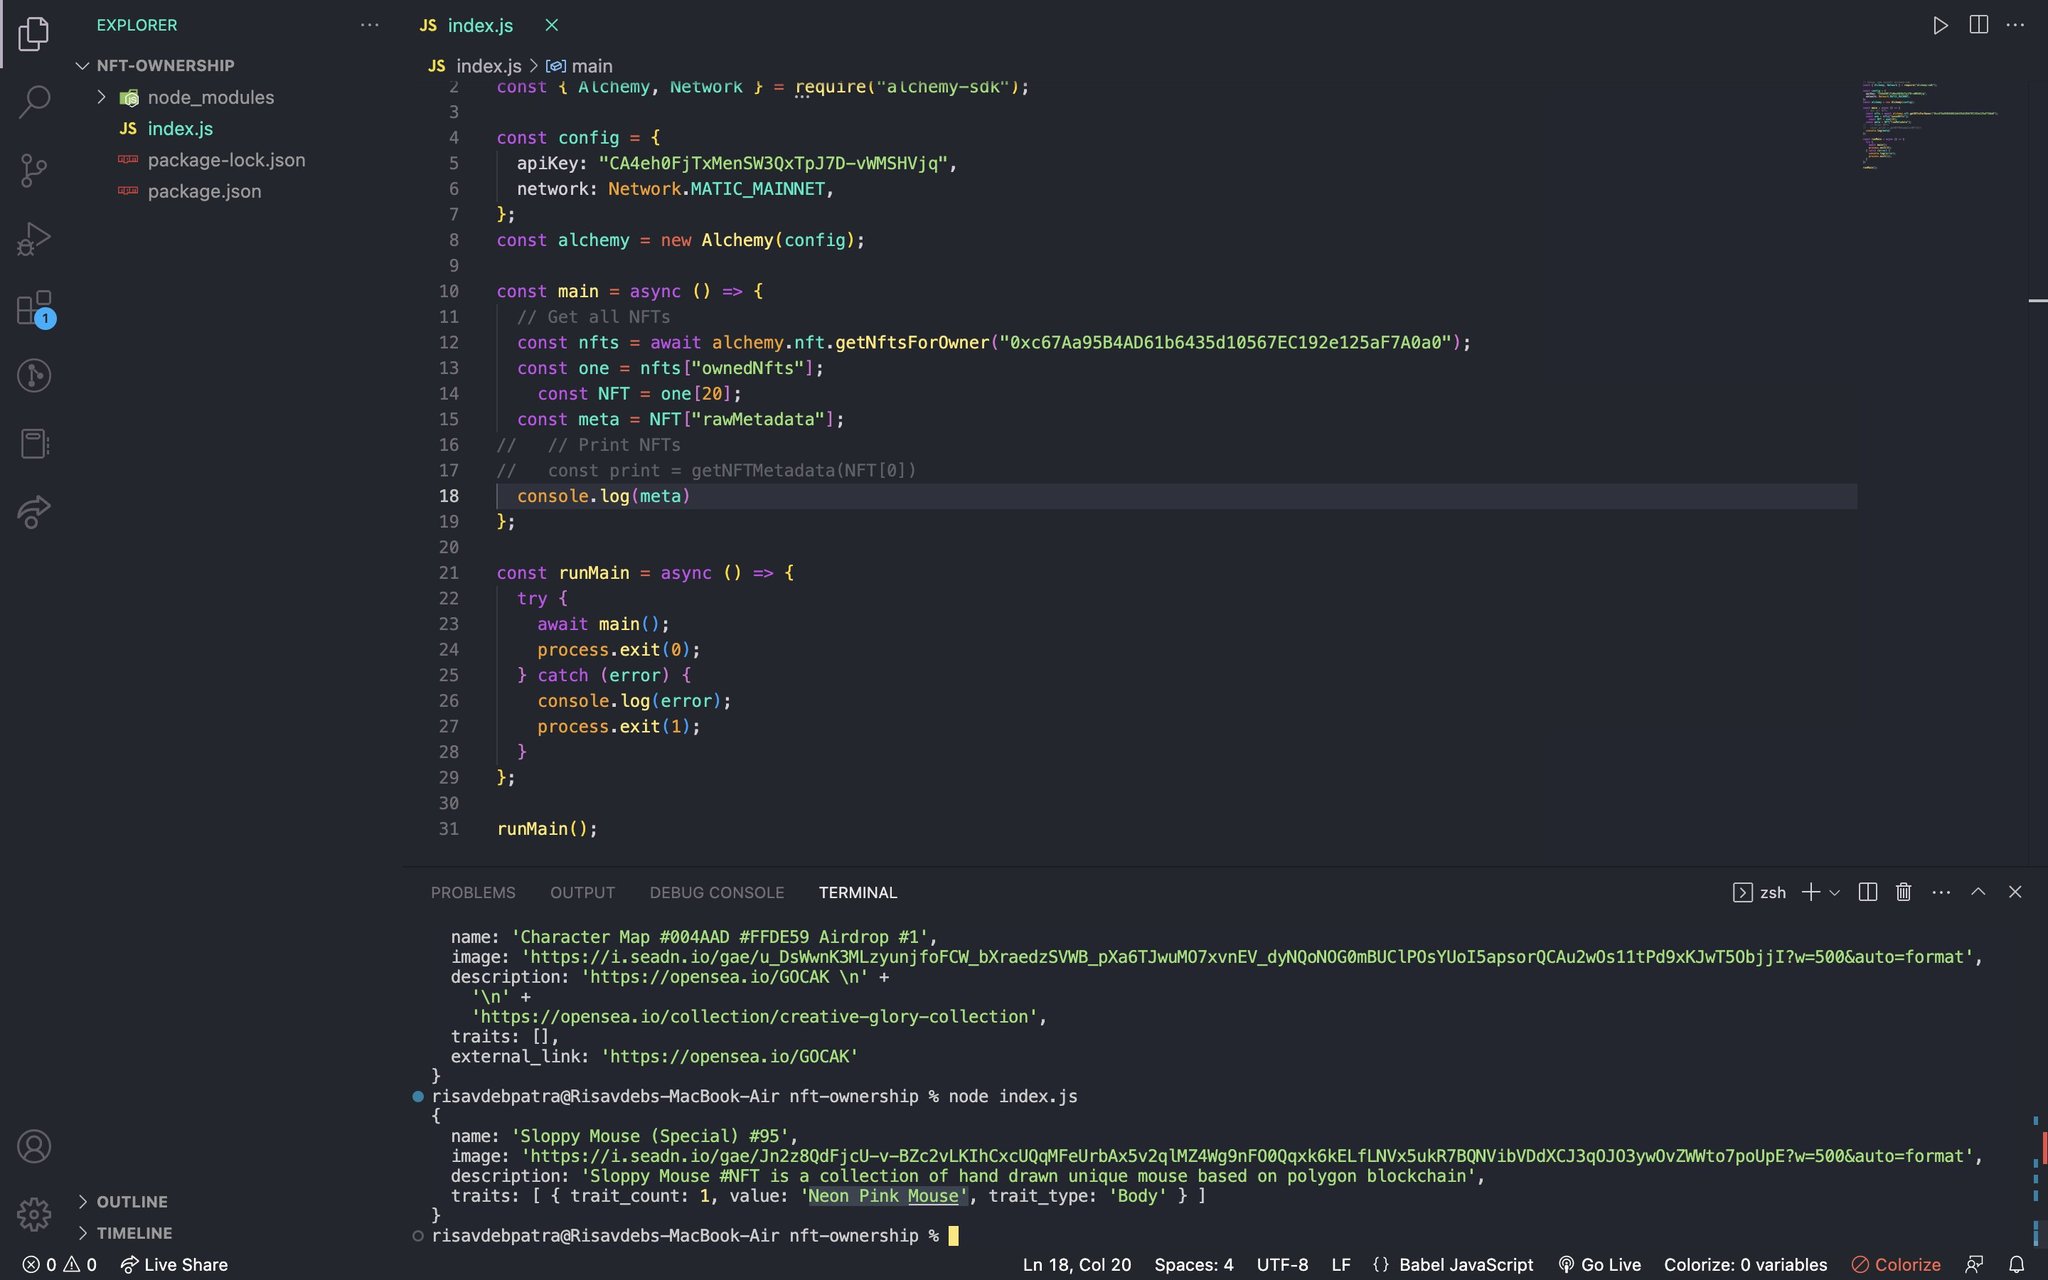Open the Extensions view with badge

(x=34, y=308)
